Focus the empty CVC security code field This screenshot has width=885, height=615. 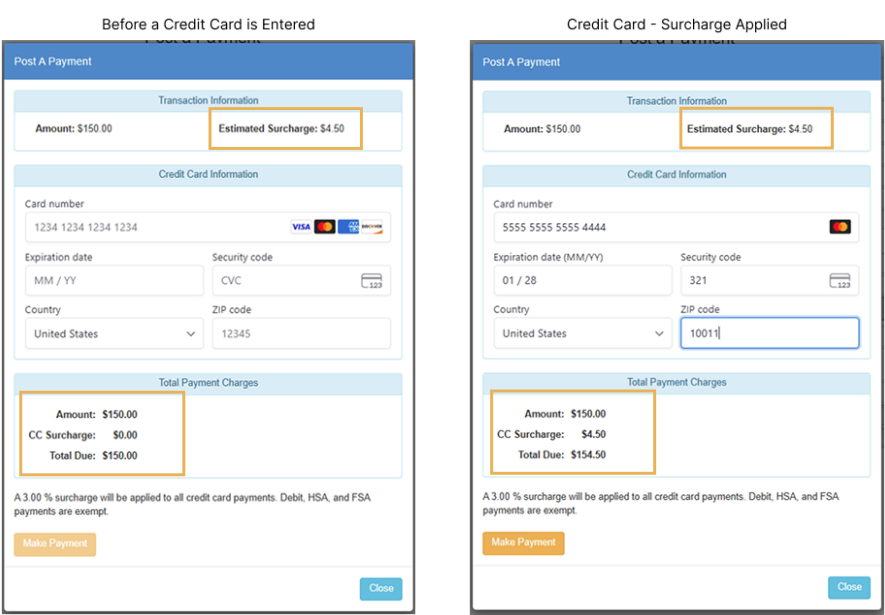(301, 280)
